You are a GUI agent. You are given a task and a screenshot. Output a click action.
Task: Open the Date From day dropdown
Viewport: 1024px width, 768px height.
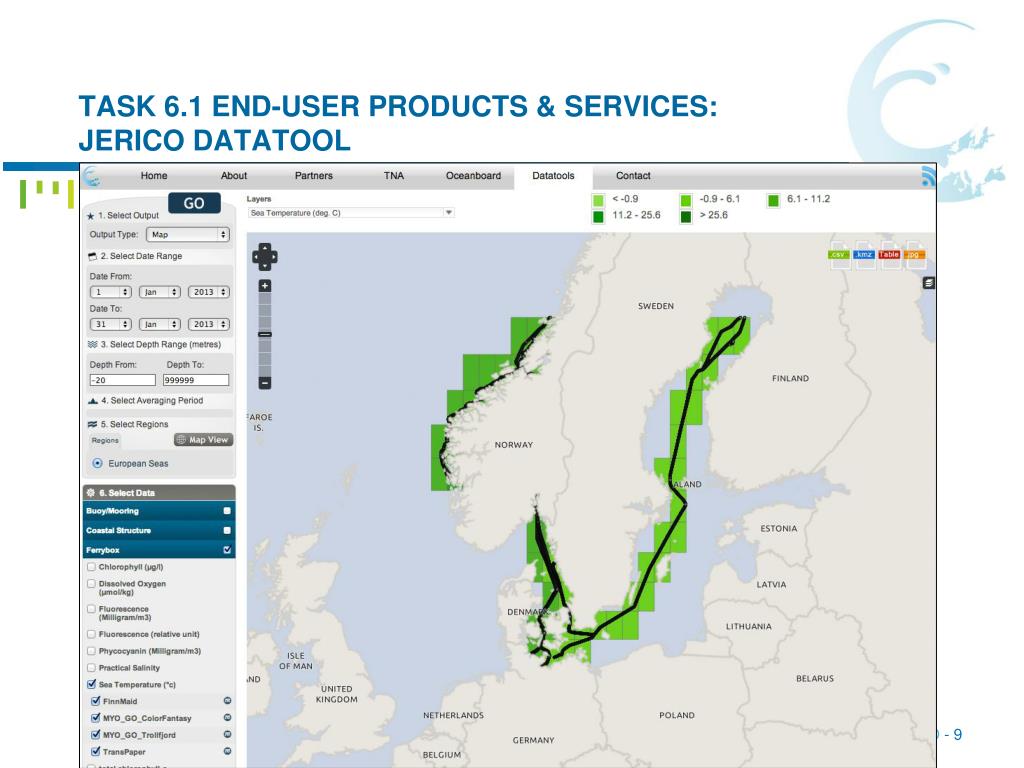click(x=110, y=292)
